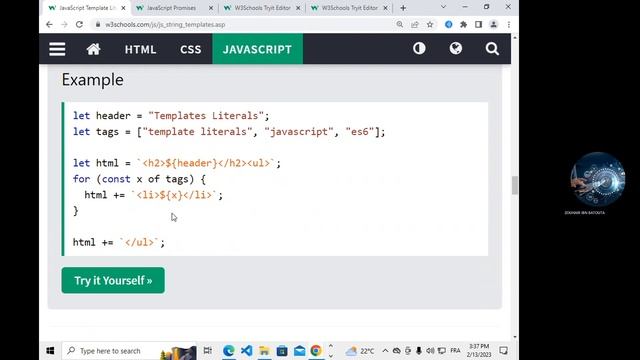View site info lock icon

click(98, 24)
